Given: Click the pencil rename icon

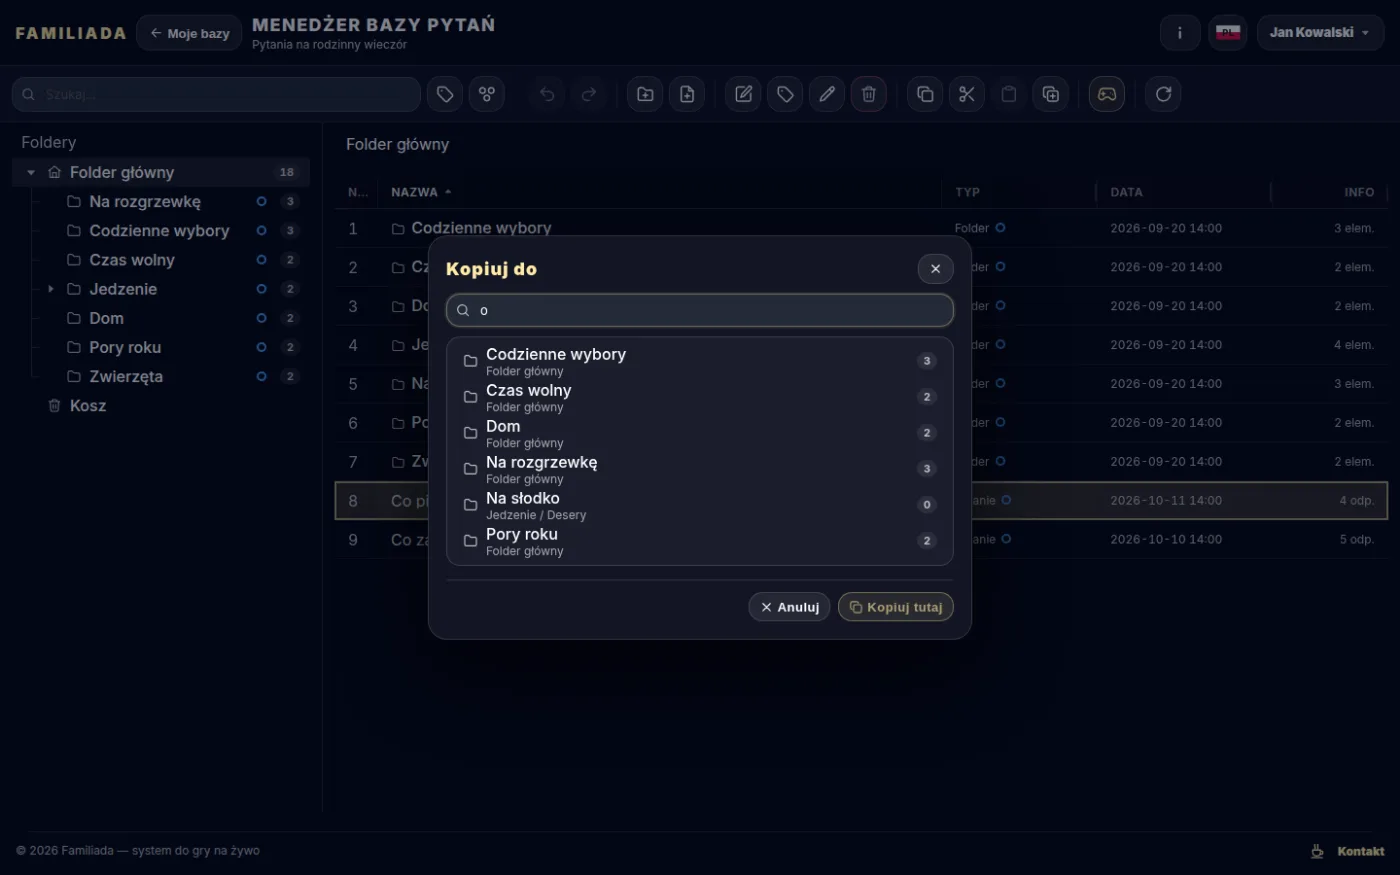Looking at the screenshot, I should (x=827, y=94).
